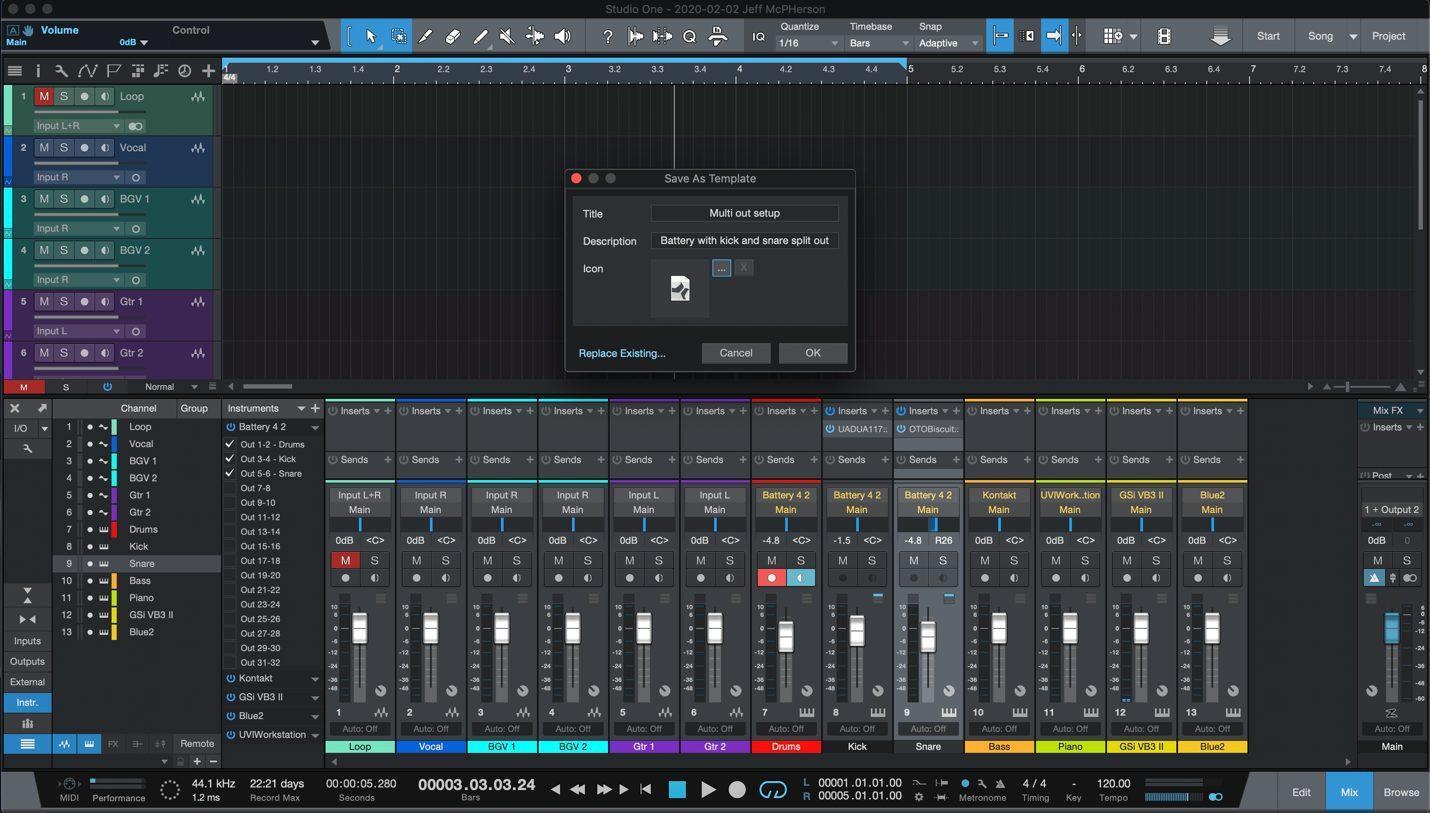Select the Listen tool speaker icon
The image size is (1430, 813).
coord(560,36)
